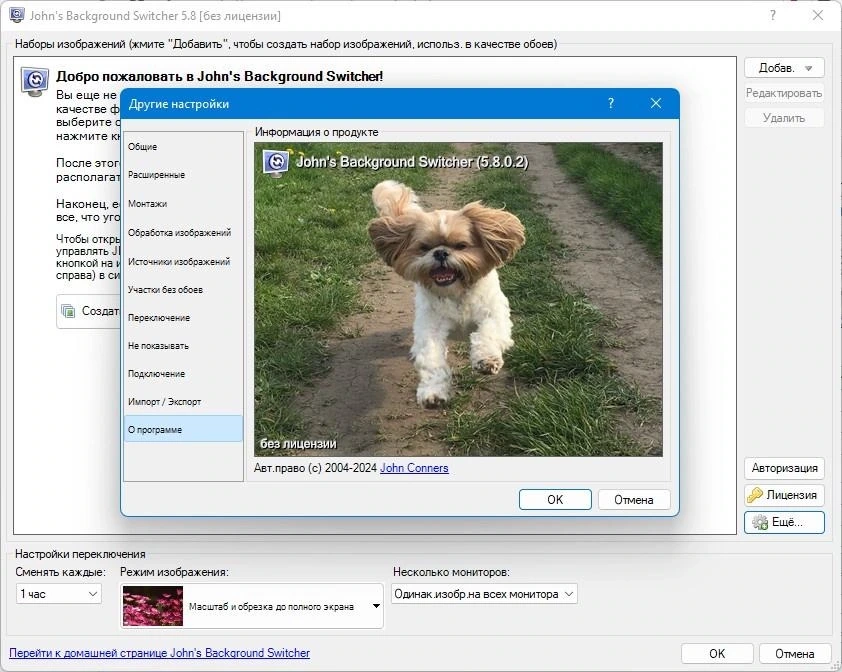Click the main window title-bar help question mark
The height and width of the screenshot is (672, 842).
[773, 15]
